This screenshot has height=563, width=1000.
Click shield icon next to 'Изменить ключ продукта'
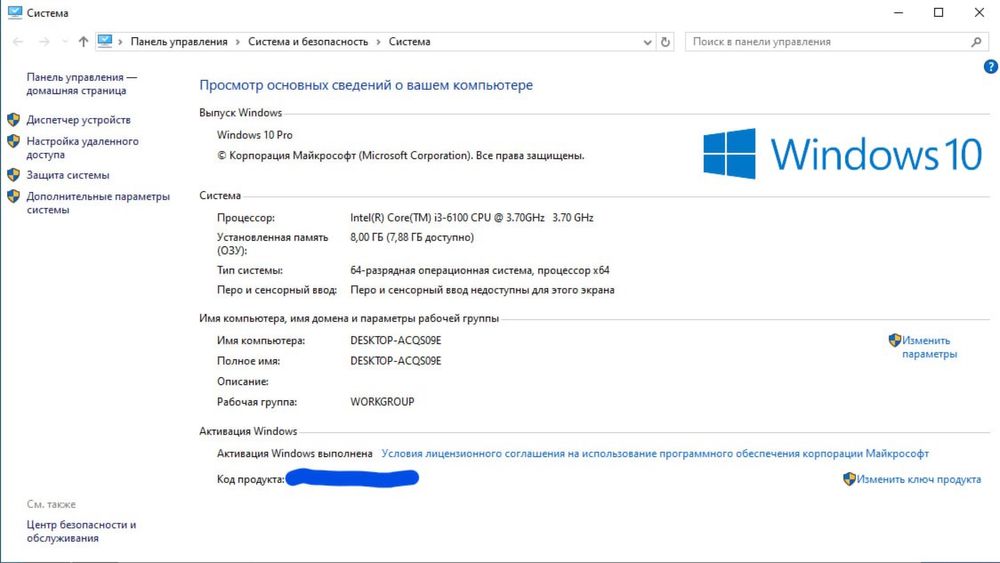[849, 479]
